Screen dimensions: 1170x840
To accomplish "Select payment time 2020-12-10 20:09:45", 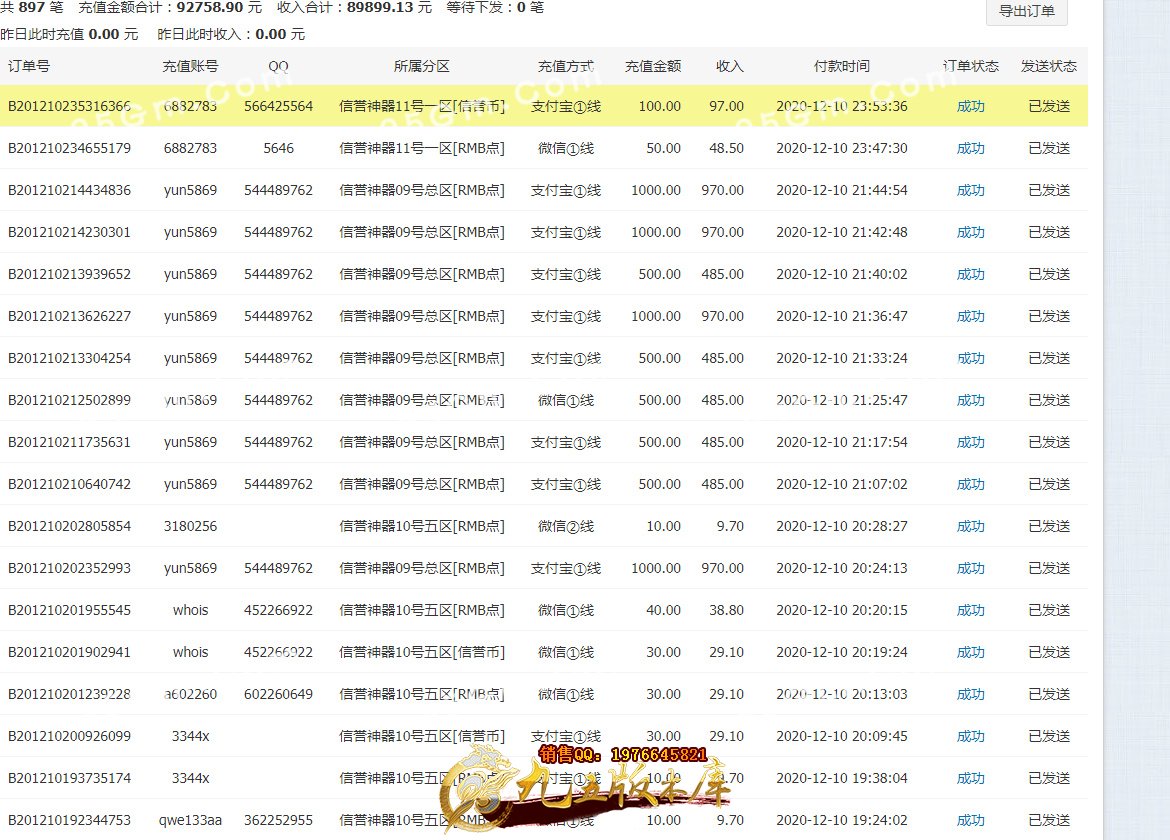I will click(842, 736).
